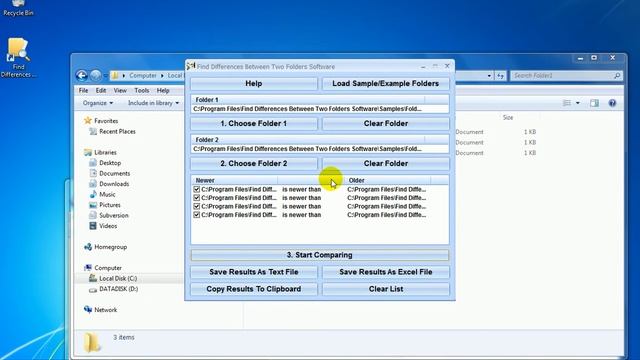Click the Folder 1 column header

tap(308, 100)
